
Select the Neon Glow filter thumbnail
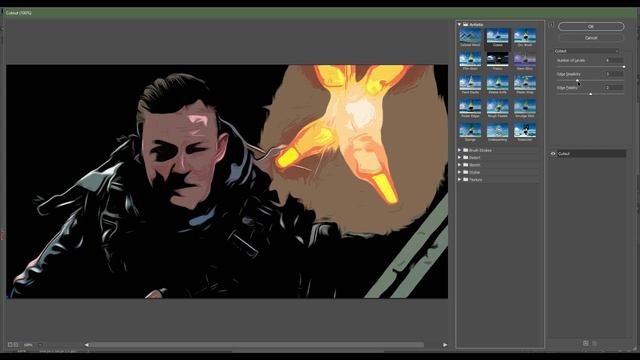[x=525, y=59]
